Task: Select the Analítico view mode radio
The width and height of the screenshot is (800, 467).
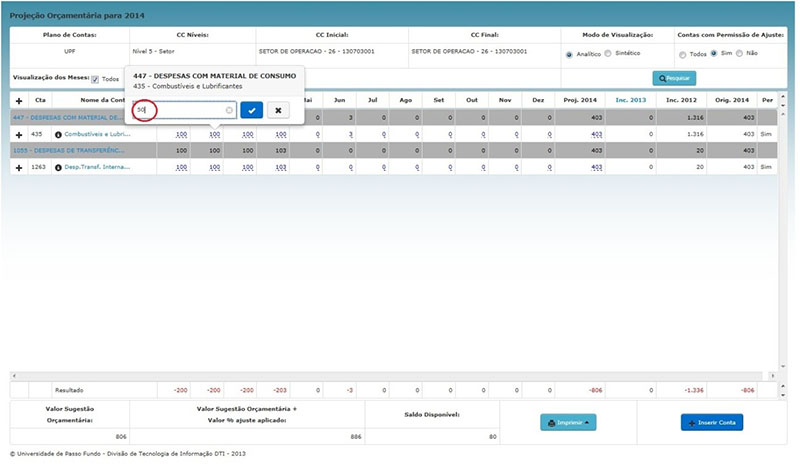Action: pos(569,55)
